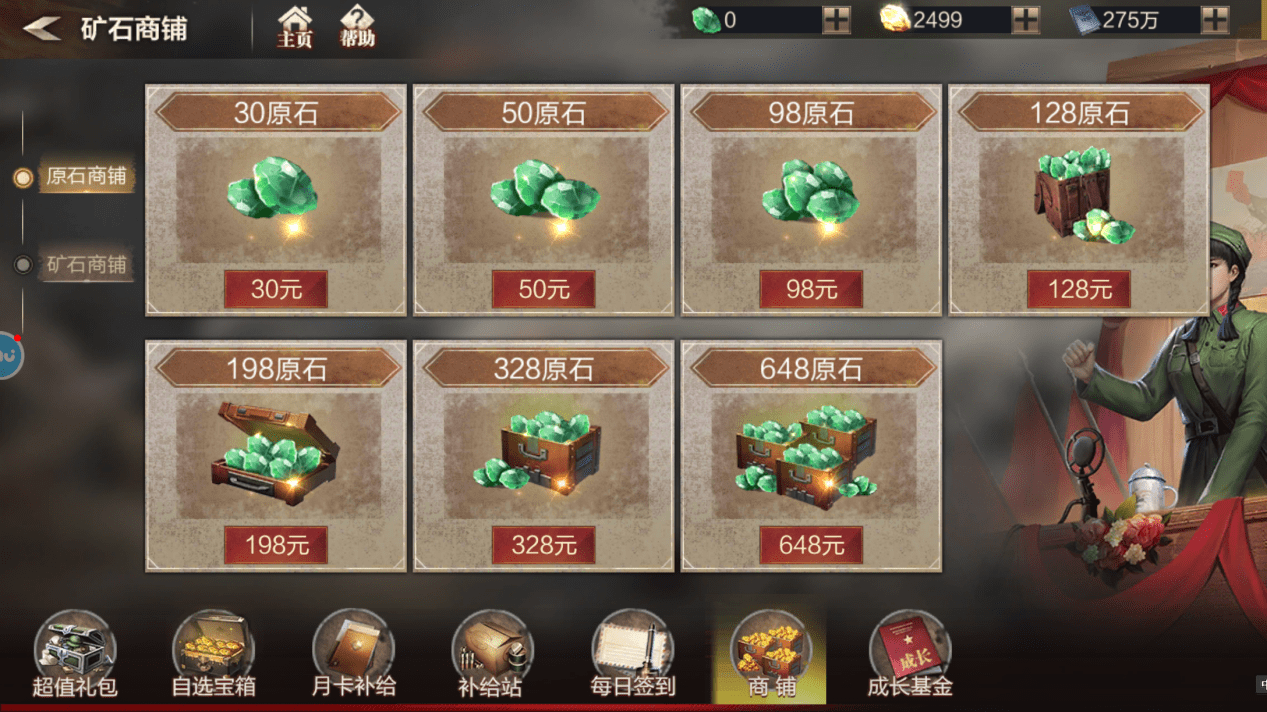The image size is (1267, 712).
Task: Switch to the 商铺 shop tab
Action: (770, 655)
